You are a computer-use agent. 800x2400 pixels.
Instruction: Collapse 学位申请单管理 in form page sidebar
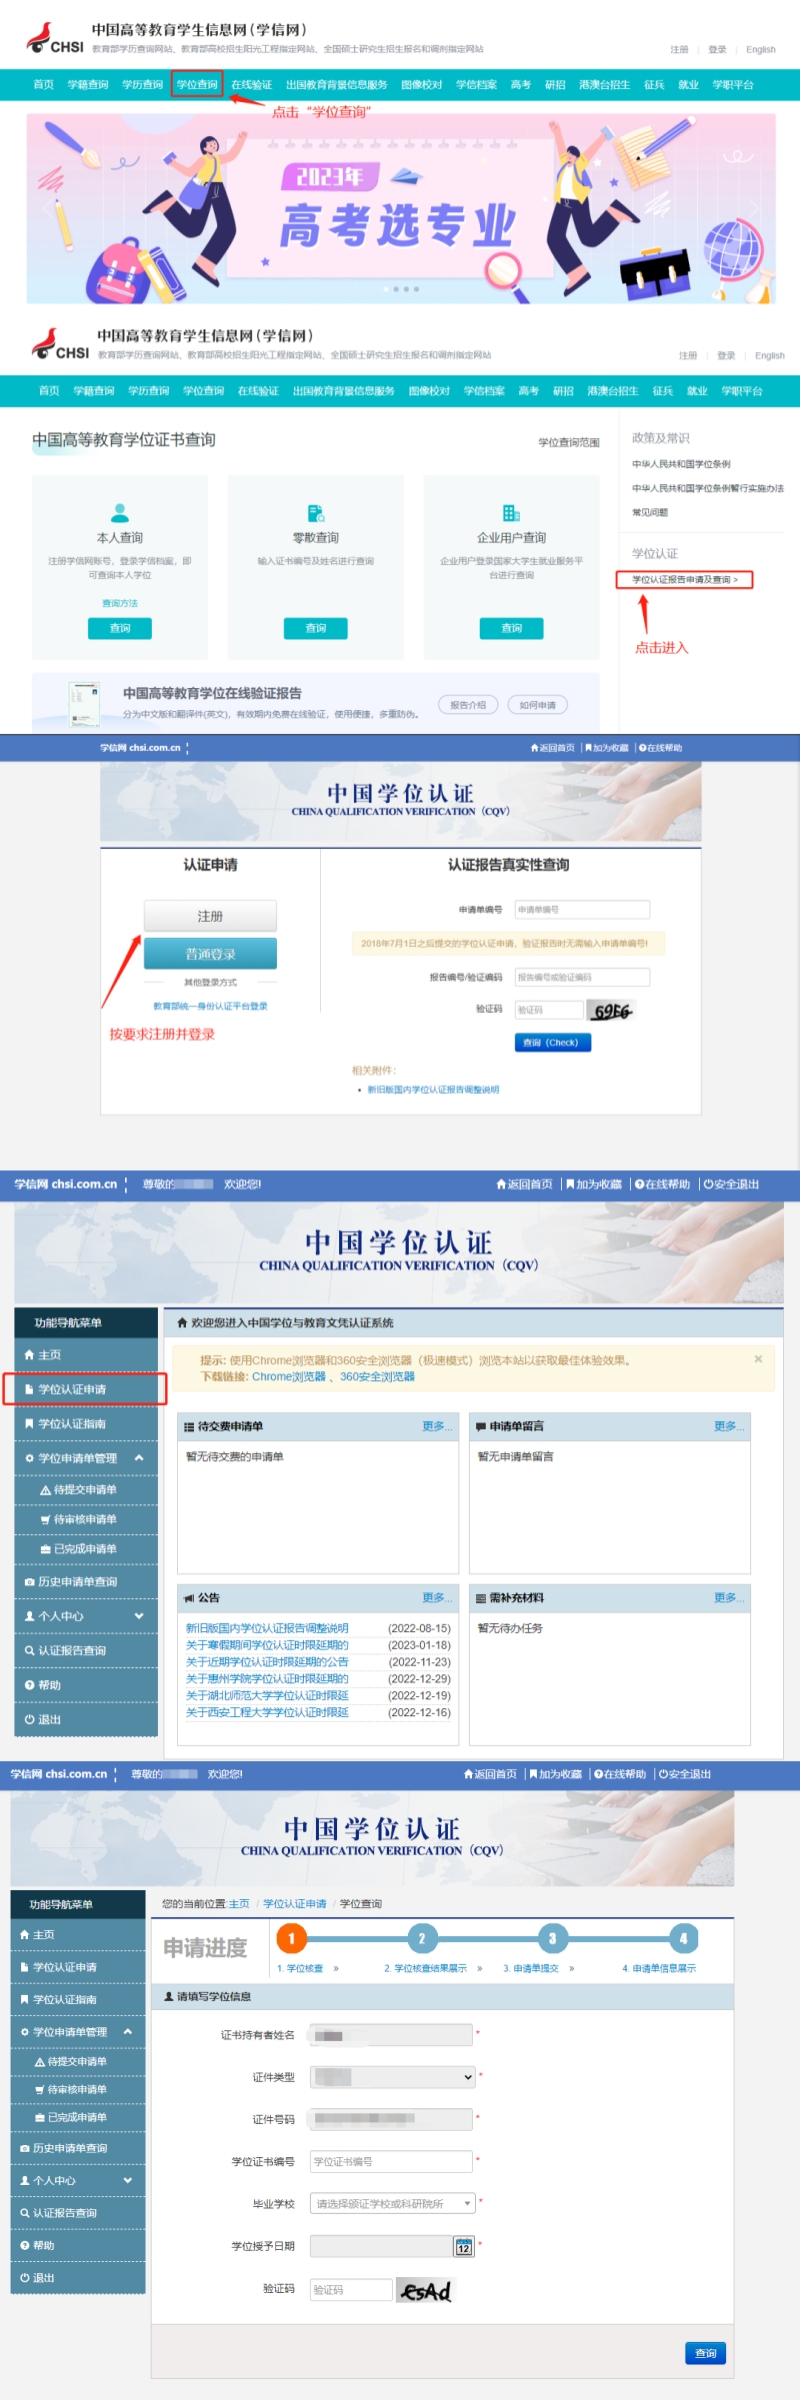click(78, 2031)
